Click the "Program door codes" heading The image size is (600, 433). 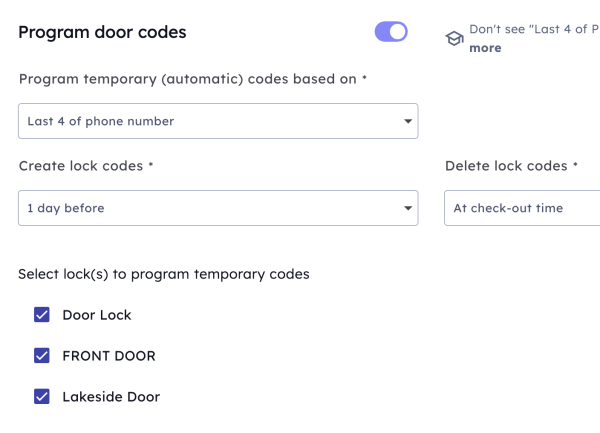[102, 32]
